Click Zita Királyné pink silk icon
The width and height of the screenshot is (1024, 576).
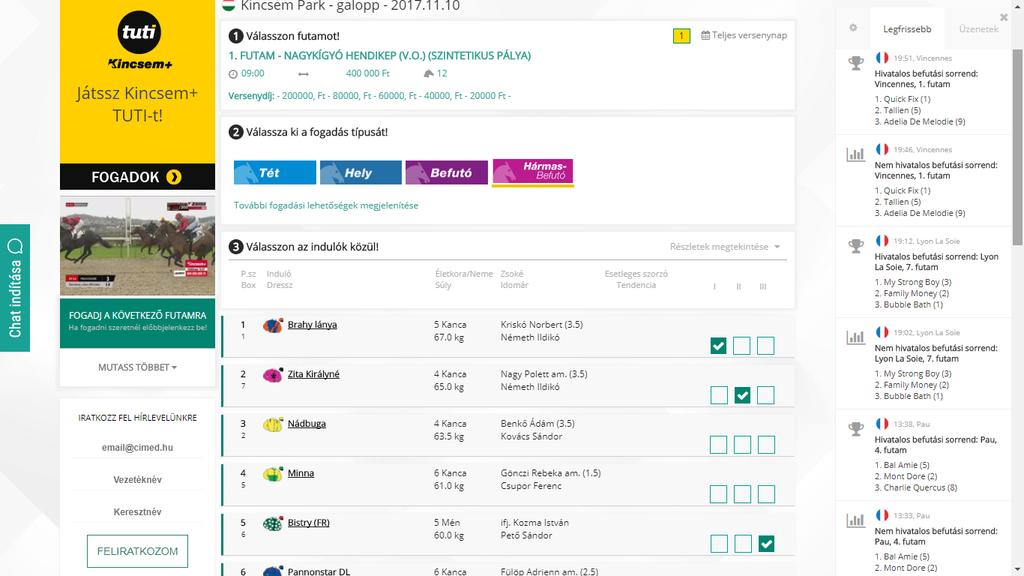pyautogui.click(x=273, y=375)
